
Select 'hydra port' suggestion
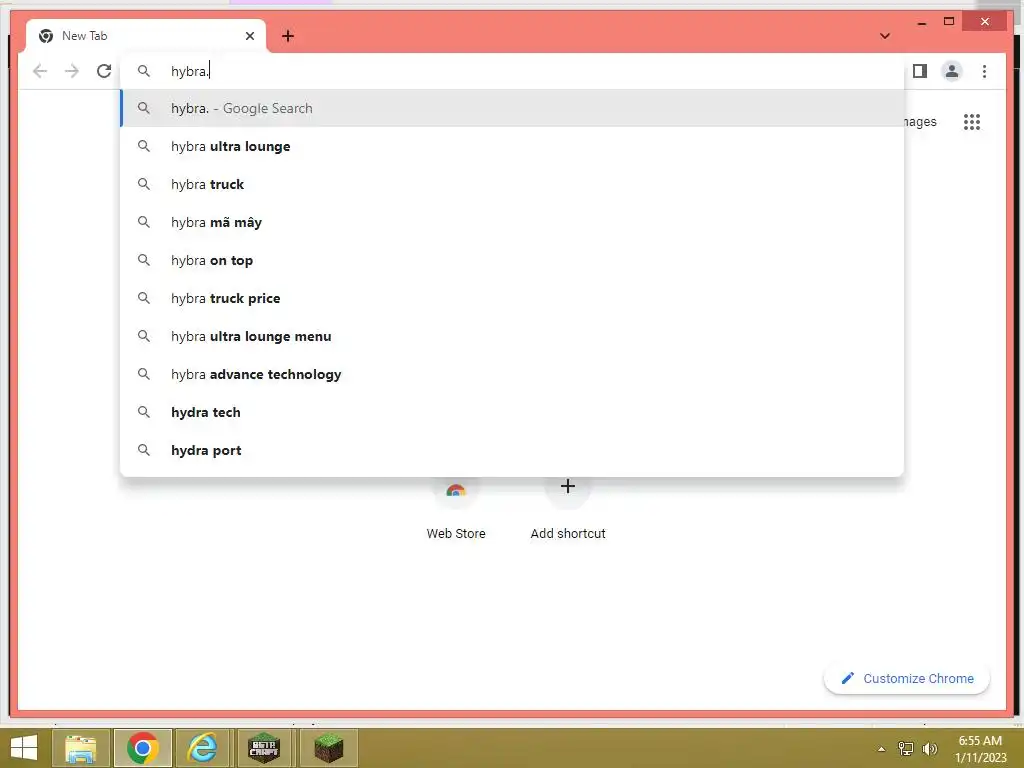click(x=513, y=450)
